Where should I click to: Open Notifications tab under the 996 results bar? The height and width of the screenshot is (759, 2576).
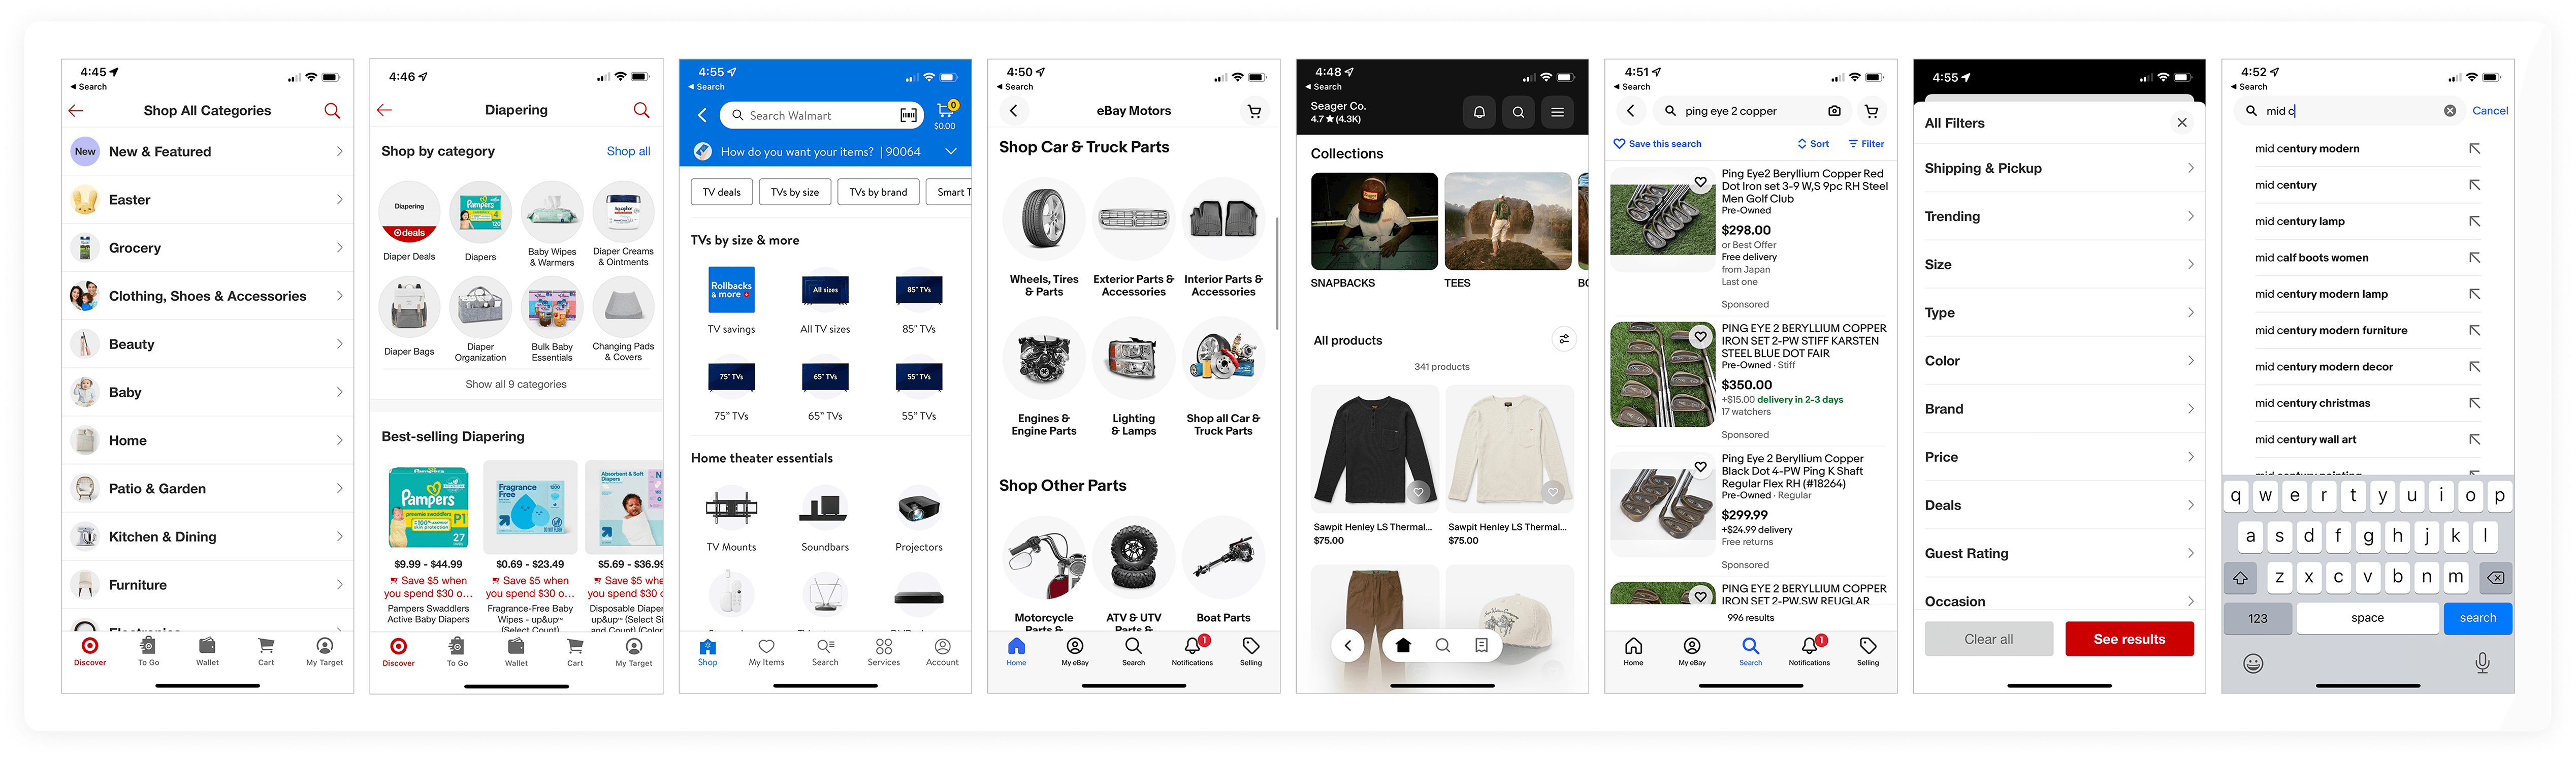click(1809, 651)
